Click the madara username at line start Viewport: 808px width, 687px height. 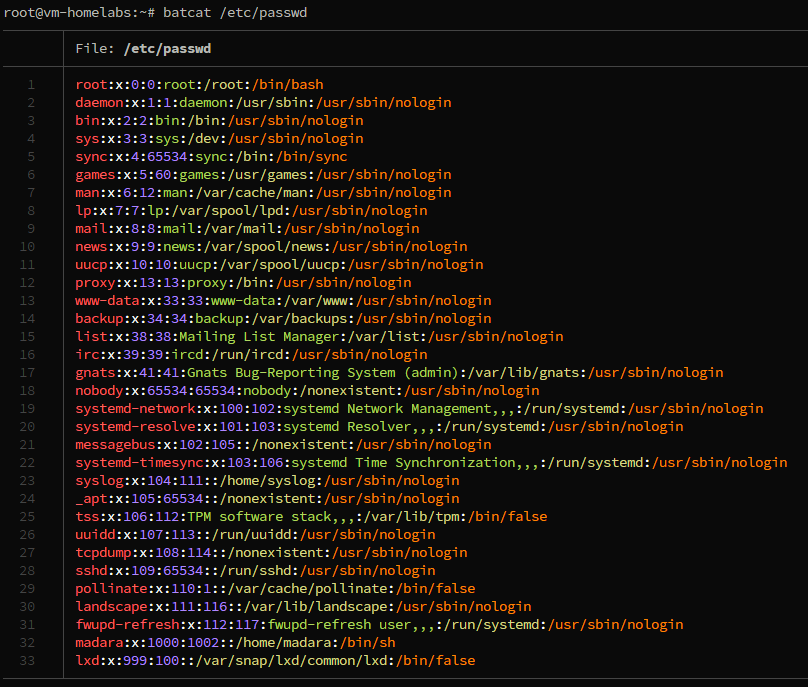click(99, 643)
